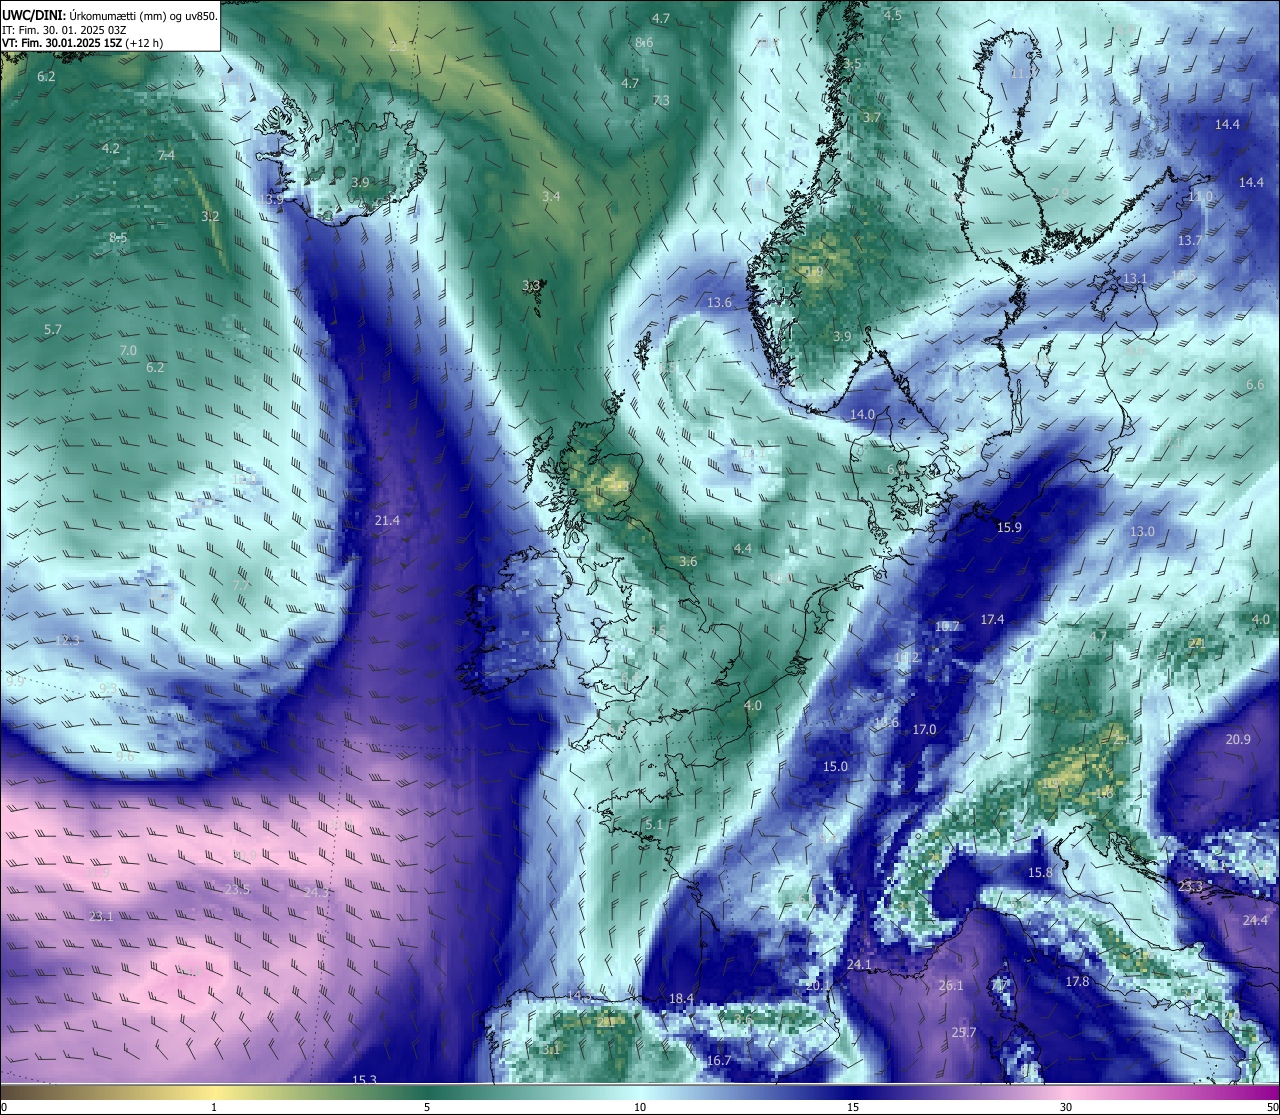Click the 3.2 map value

pyautogui.click(x=210, y=216)
